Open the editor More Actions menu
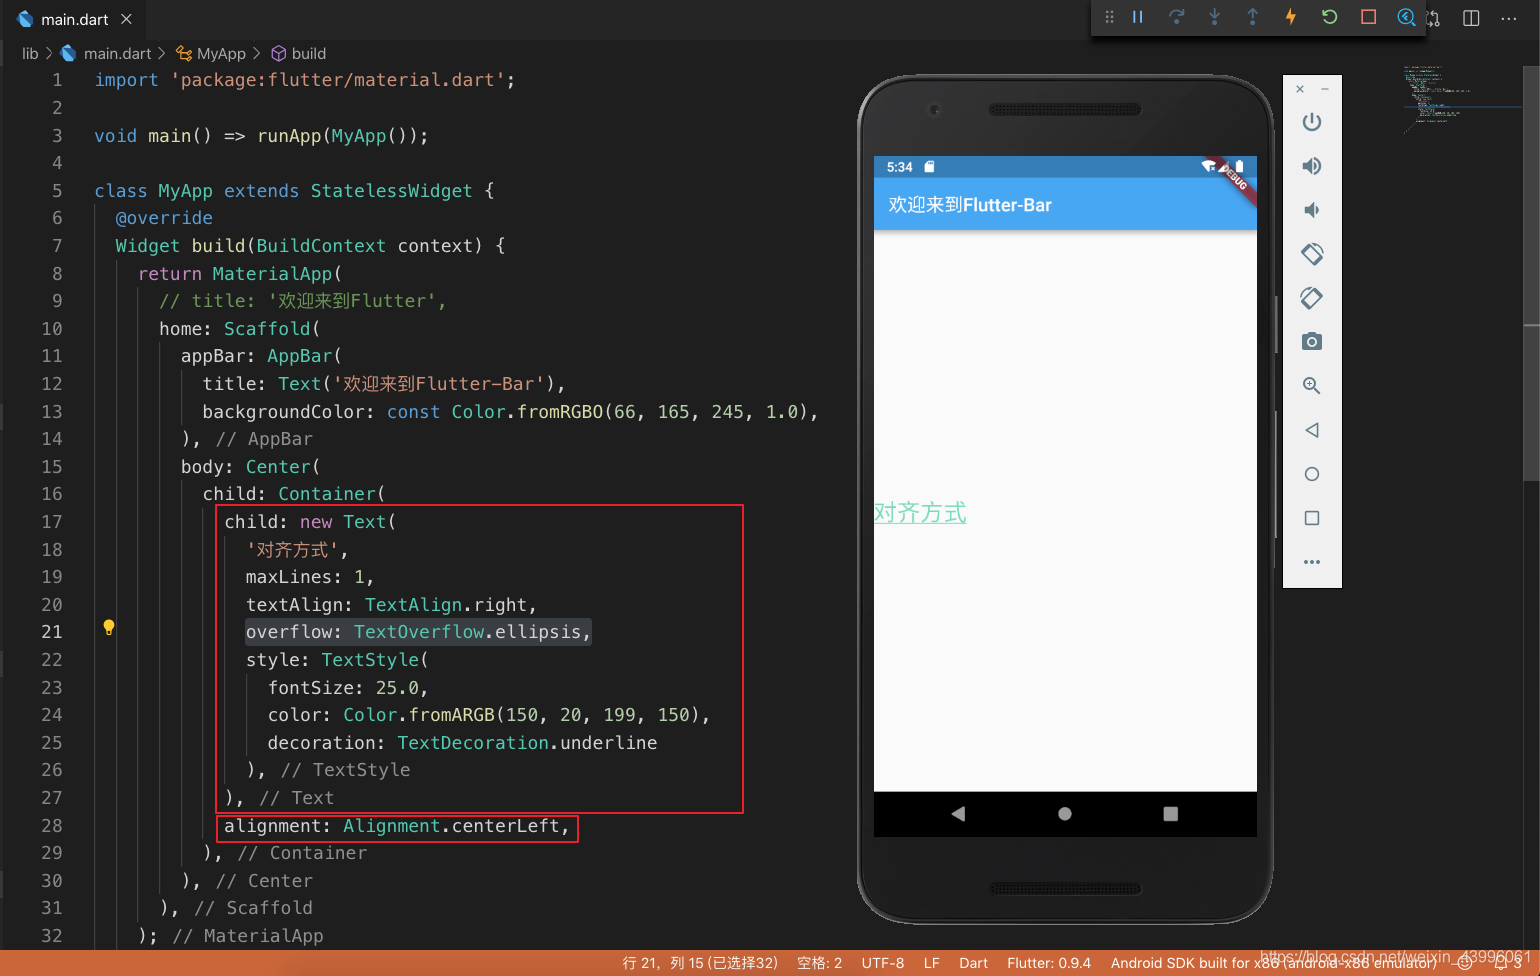 [x=1509, y=18]
